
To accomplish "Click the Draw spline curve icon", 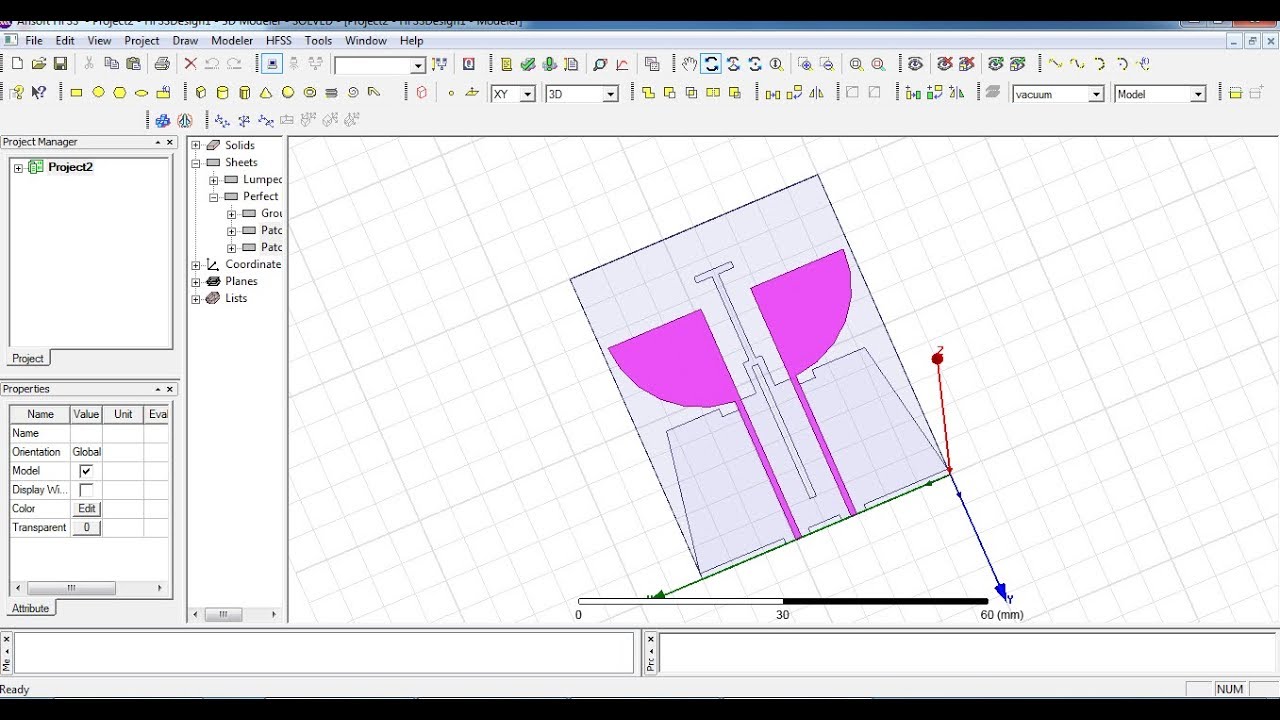I will [1076, 64].
